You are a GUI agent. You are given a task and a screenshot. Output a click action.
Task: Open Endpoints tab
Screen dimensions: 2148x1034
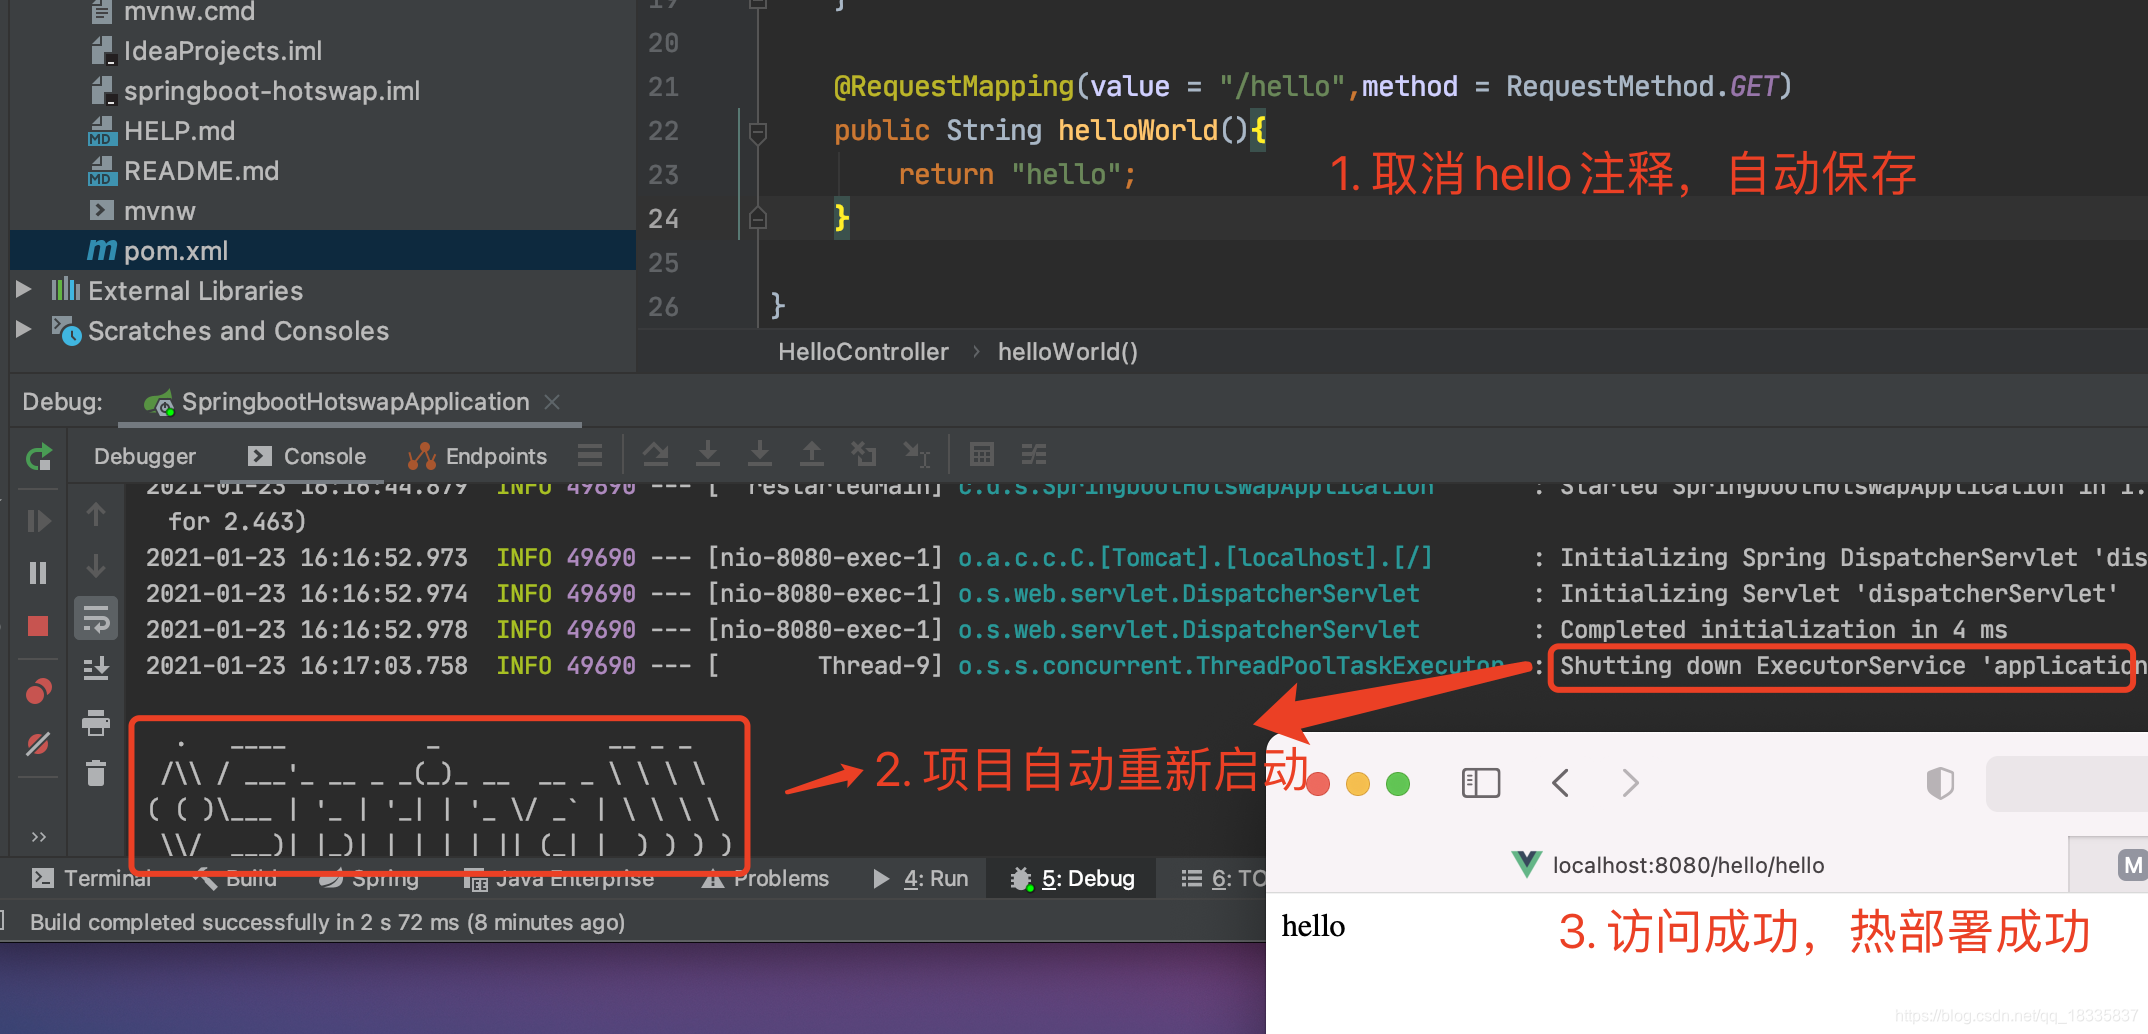pyautogui.click(x=478, y=456)
